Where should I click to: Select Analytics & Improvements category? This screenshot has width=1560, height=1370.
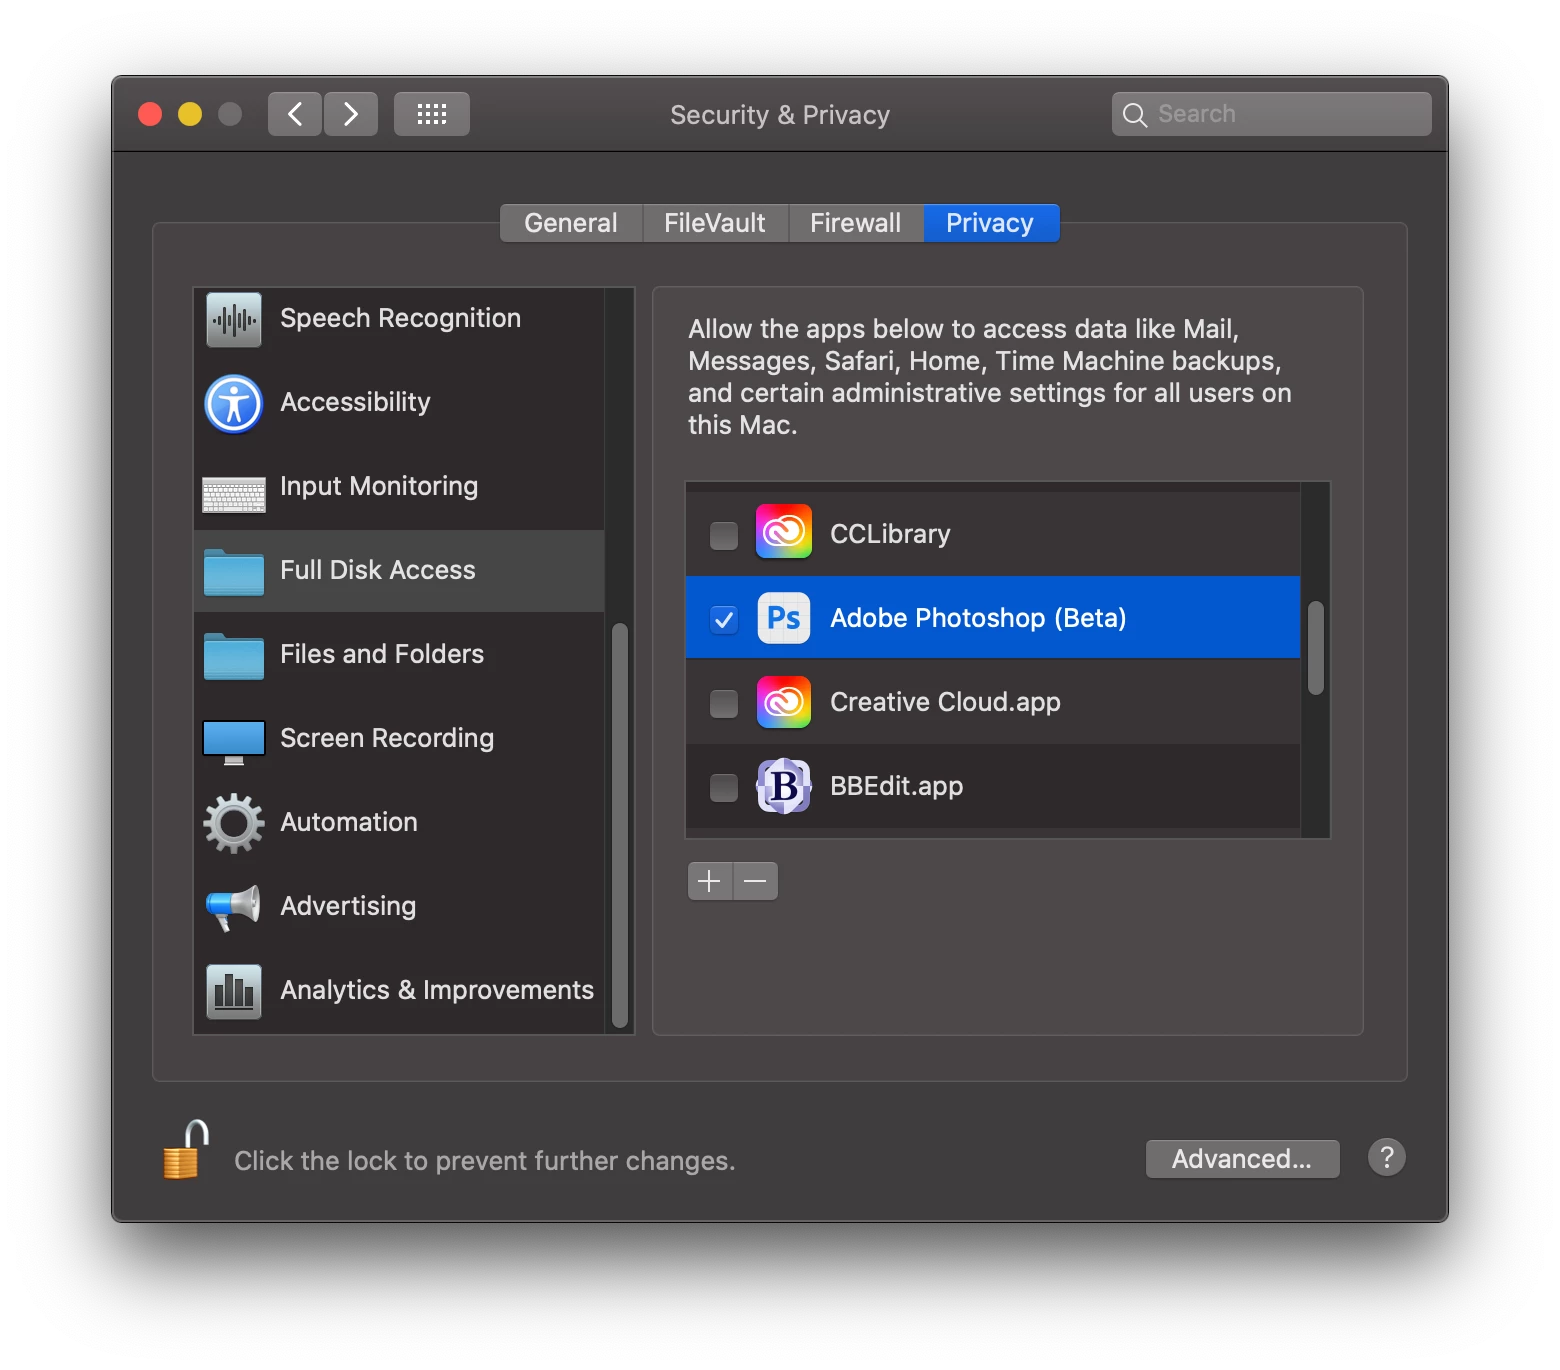[399, 991]
